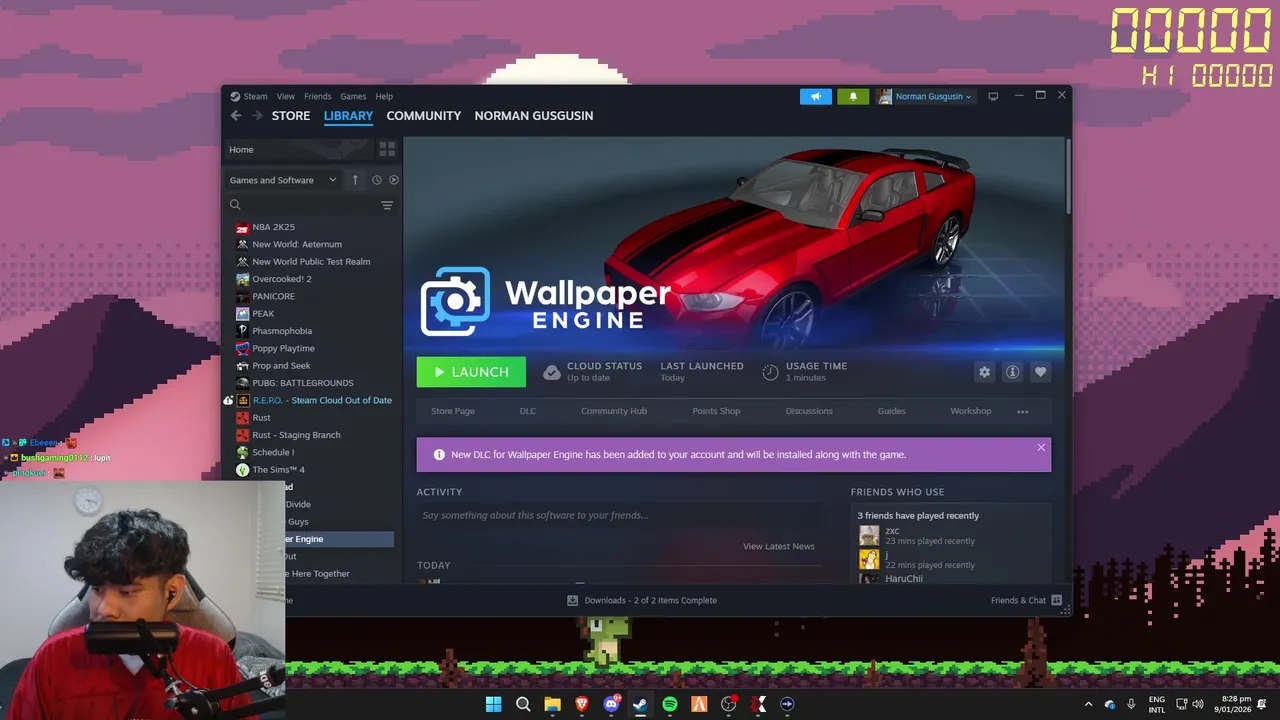Open the Games menu
This screenshot has width=1280, height=720.
353,96
